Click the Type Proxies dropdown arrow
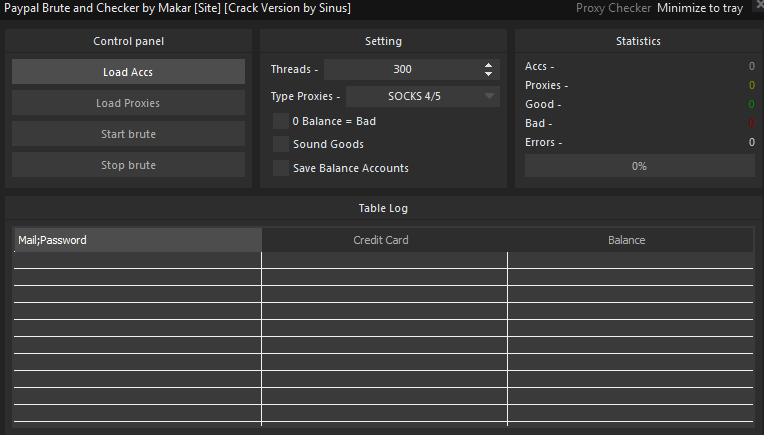Viewport: 764px width, 435px height. coord(490,96)
